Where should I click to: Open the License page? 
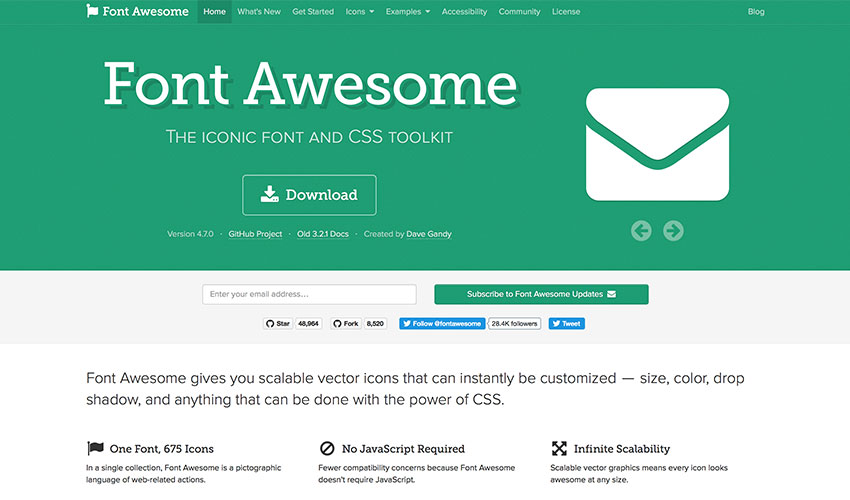[x=566, y=11]
